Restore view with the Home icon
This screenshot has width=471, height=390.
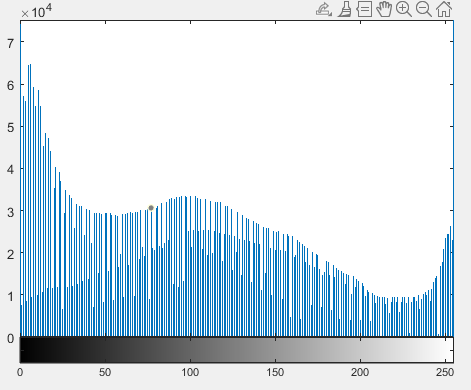pyautogui.click(x=444, y=9)
